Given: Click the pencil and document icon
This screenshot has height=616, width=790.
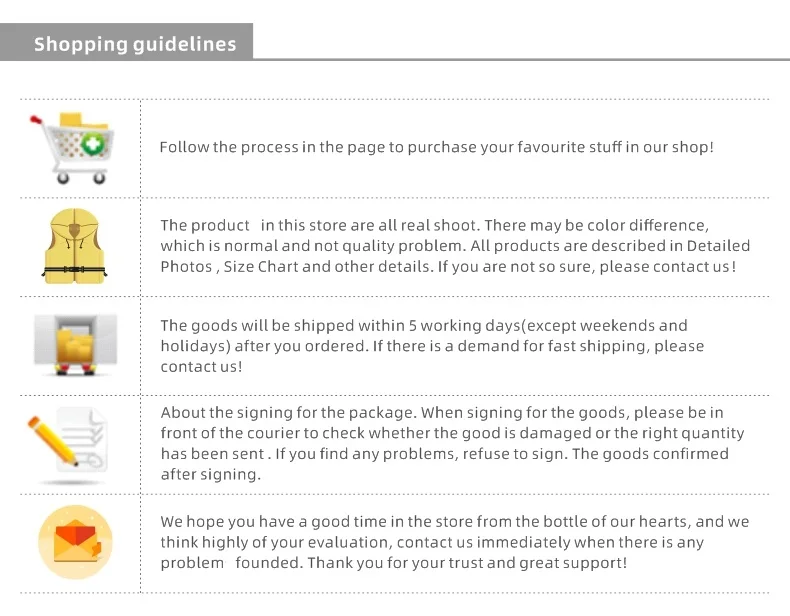Looking at the screenshot, I should point(68,441).
